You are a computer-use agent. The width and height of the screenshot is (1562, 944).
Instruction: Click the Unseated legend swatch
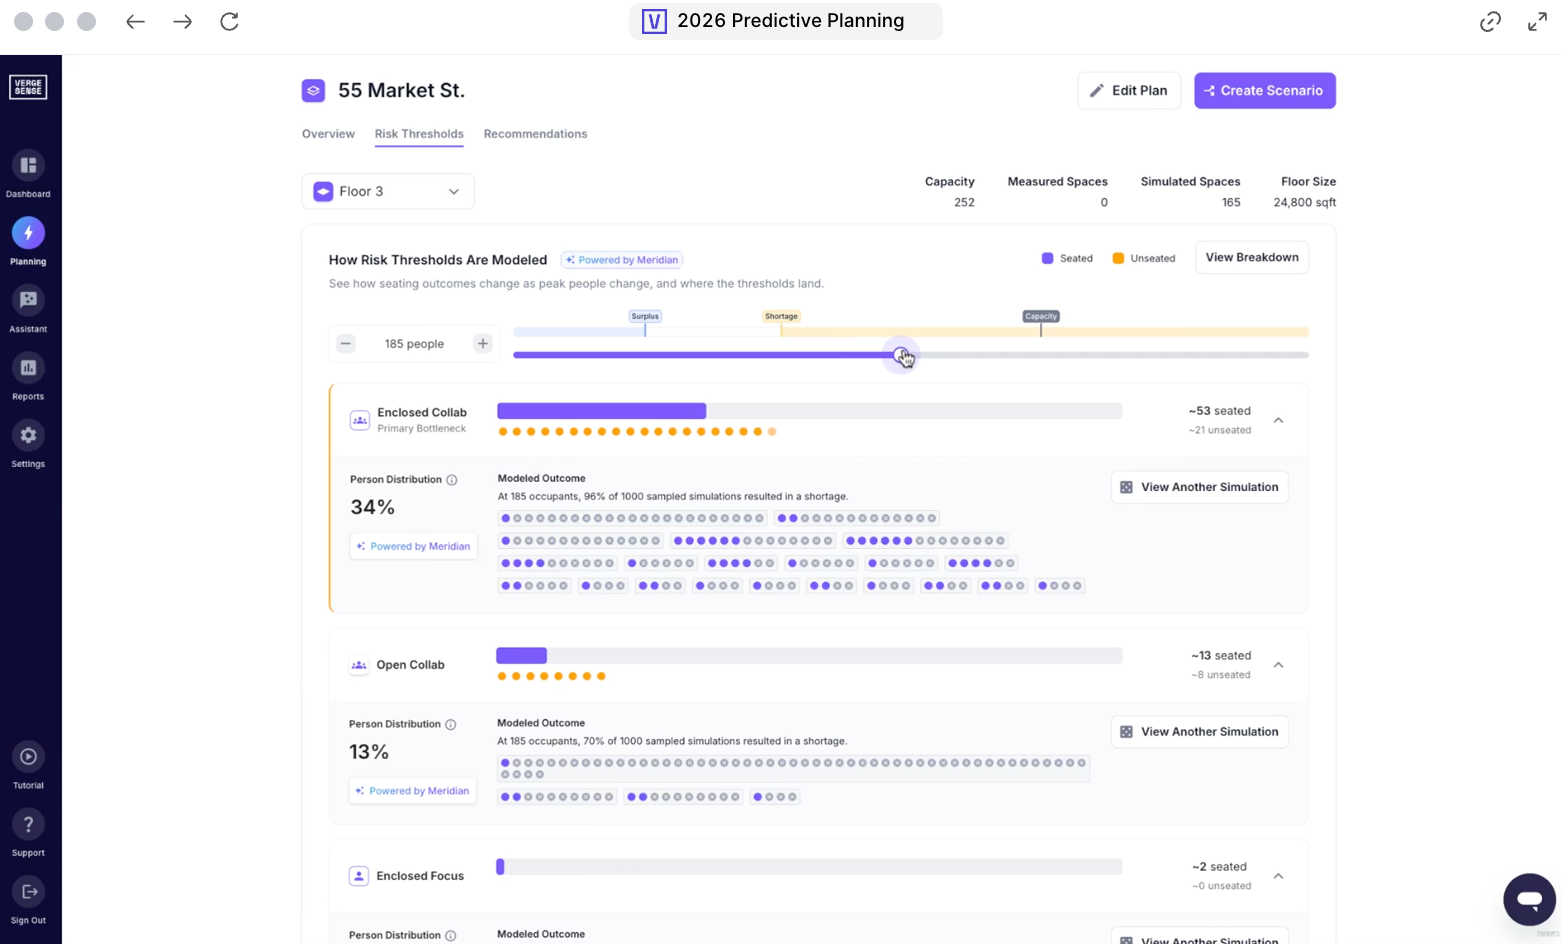pos(1118,258)
